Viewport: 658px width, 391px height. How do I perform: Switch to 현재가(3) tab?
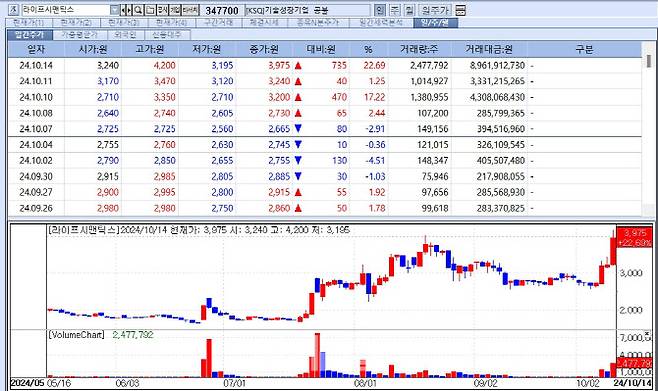click(x=124, y=23)
